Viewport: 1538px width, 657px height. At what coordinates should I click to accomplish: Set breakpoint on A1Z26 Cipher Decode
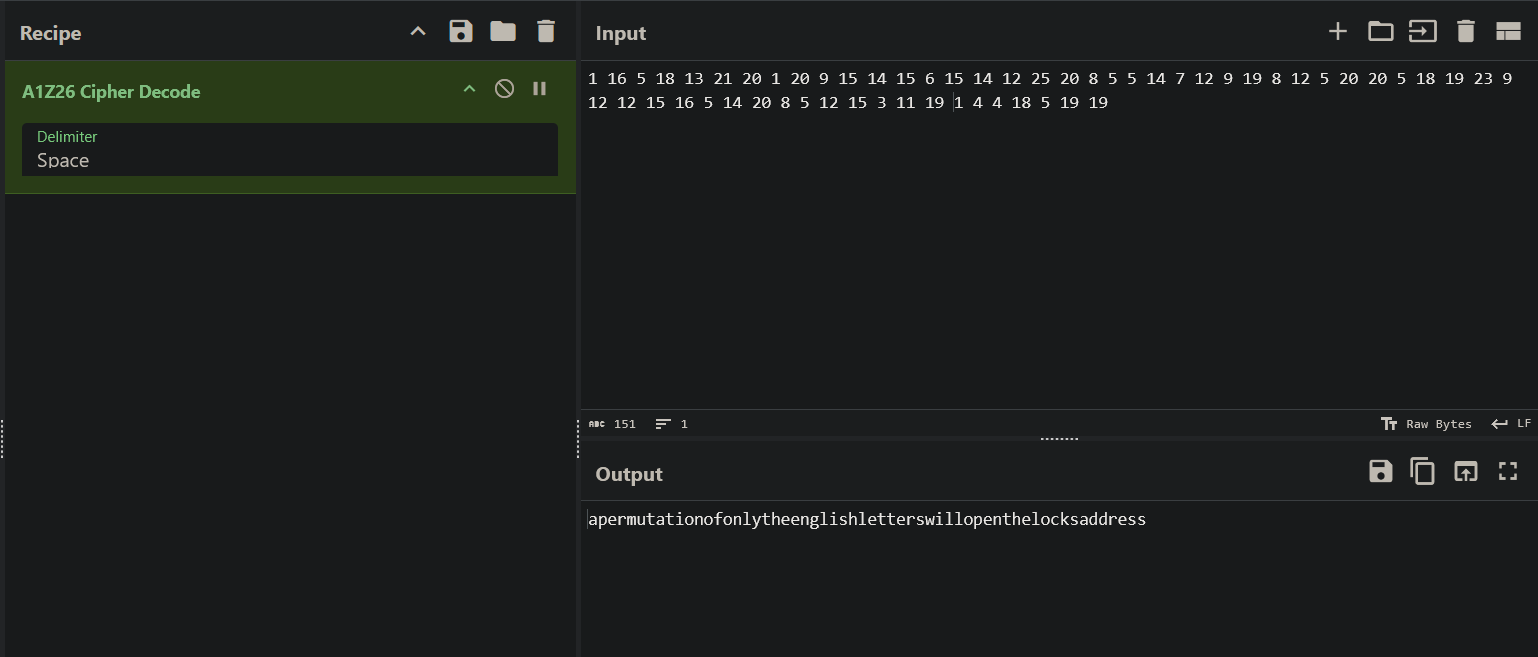click(x=540, y=89)
